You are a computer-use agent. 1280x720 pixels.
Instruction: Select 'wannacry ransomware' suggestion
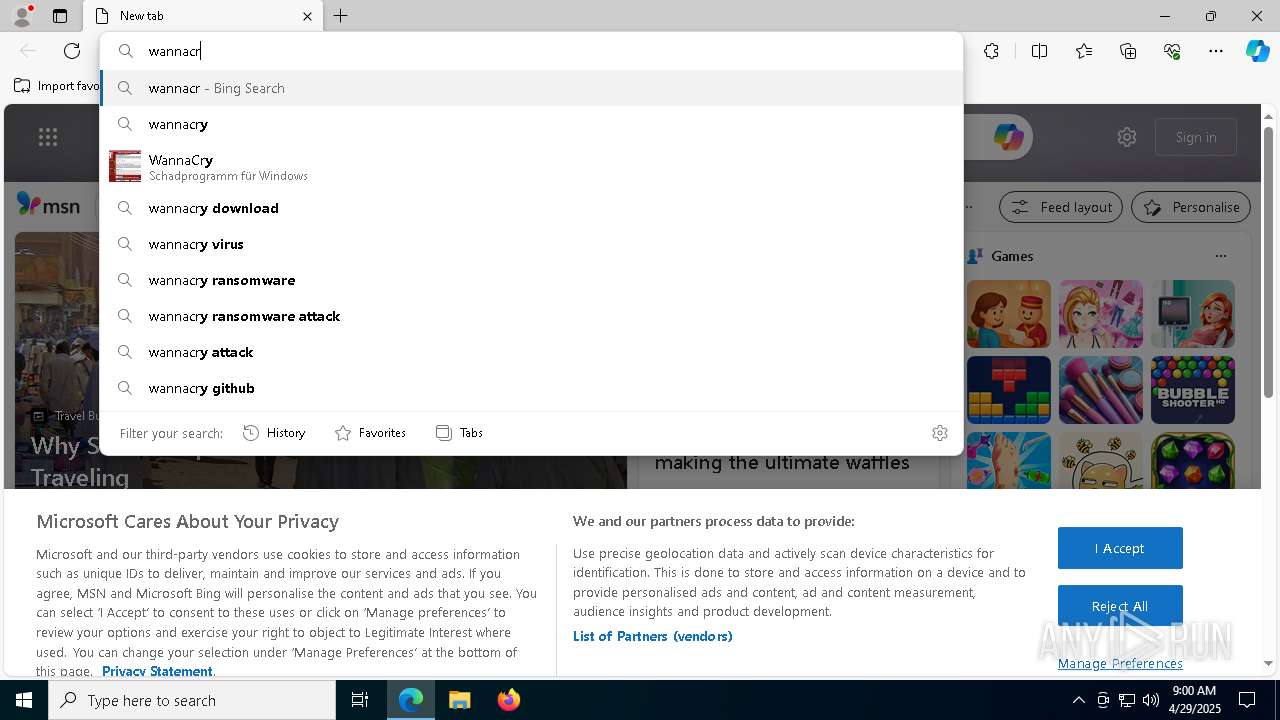click(x=531, y=280)
